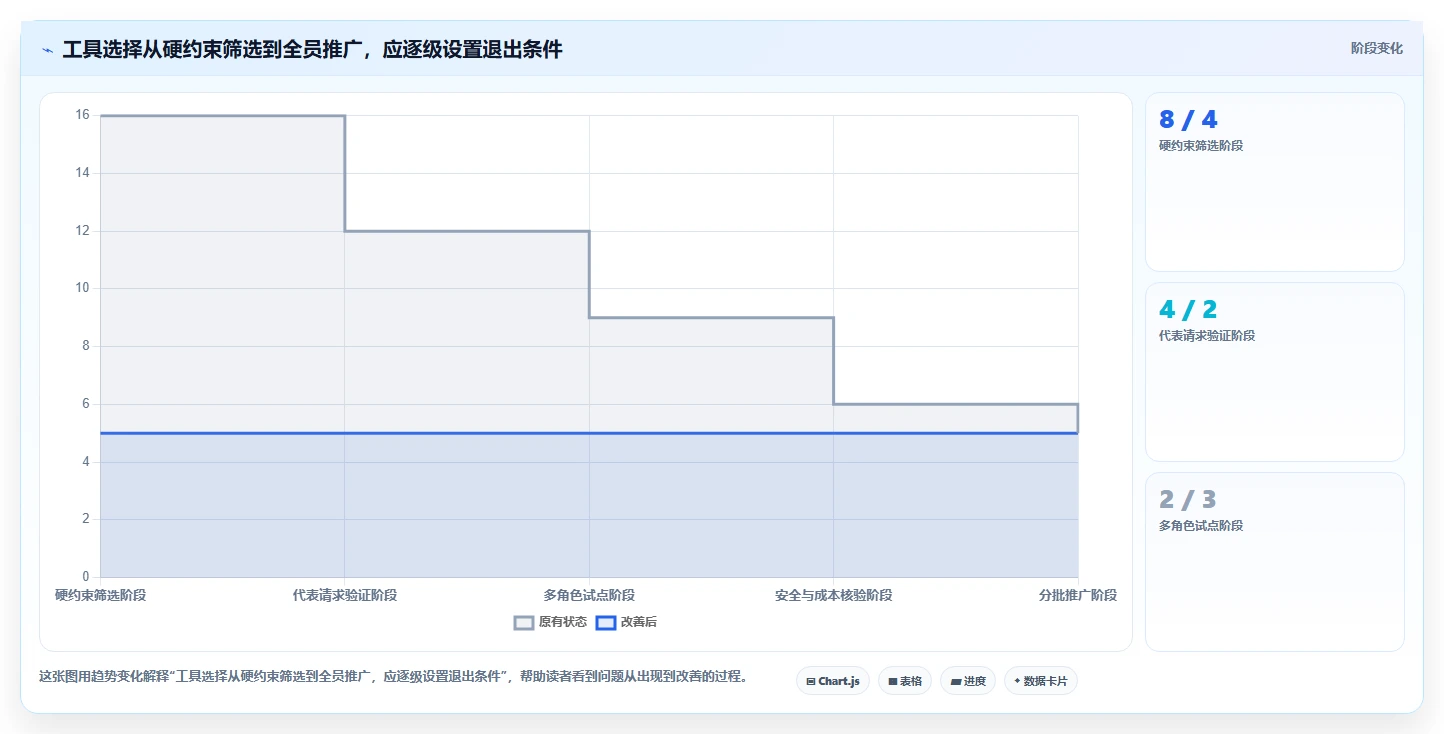Open the 4 / 2 代表请求验证阶段 card
1444x734 pixels.
click(x=1274, y=372)
